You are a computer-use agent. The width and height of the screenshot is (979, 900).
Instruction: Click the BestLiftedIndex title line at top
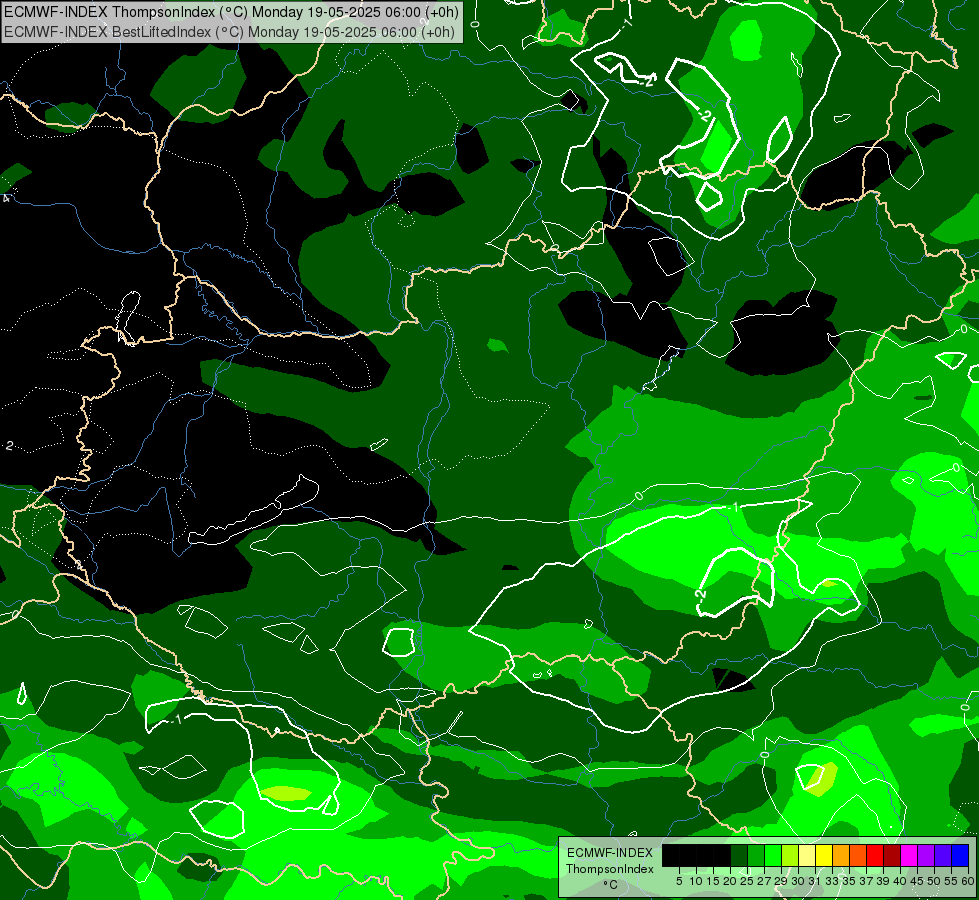[x=230, y=32]
